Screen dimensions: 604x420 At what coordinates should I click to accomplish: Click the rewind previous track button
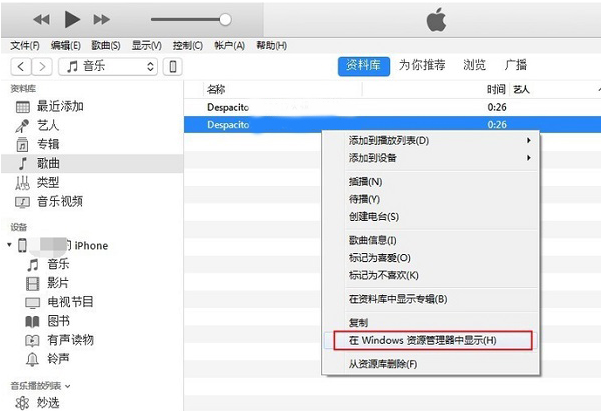pyautogui.click(x=42, y=19)
